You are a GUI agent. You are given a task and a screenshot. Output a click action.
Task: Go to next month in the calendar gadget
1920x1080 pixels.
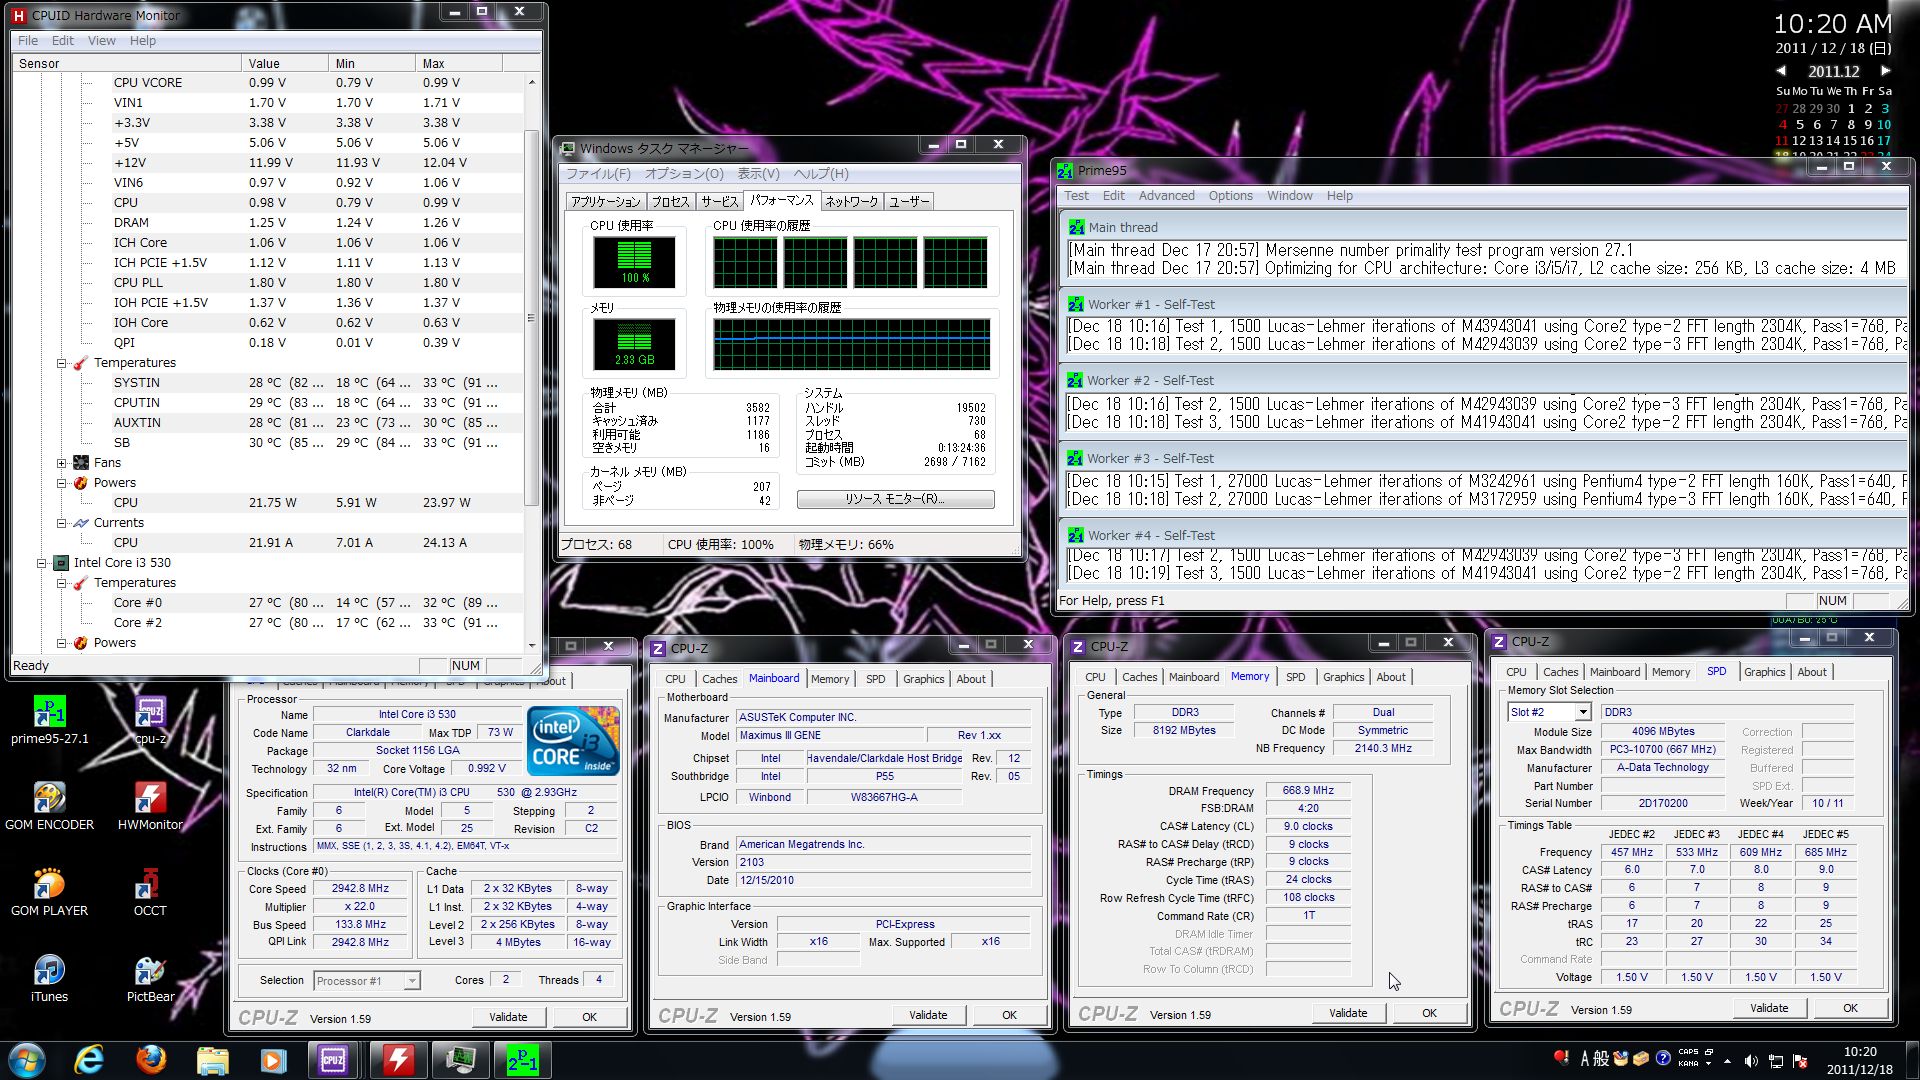point(1885,71)
